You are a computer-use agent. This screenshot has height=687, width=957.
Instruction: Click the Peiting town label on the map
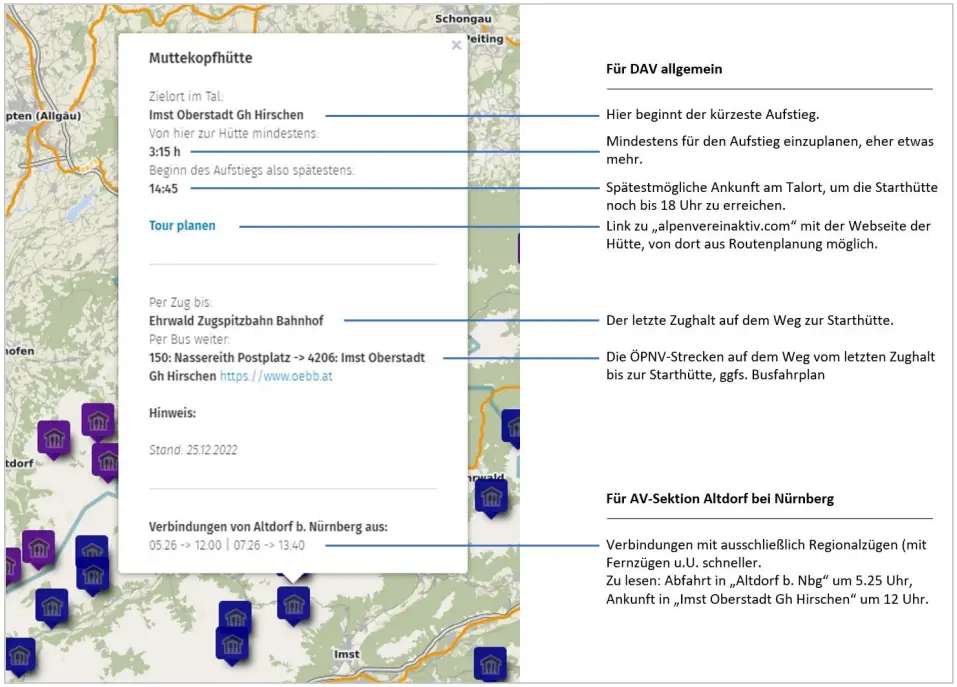pos(485,39)
